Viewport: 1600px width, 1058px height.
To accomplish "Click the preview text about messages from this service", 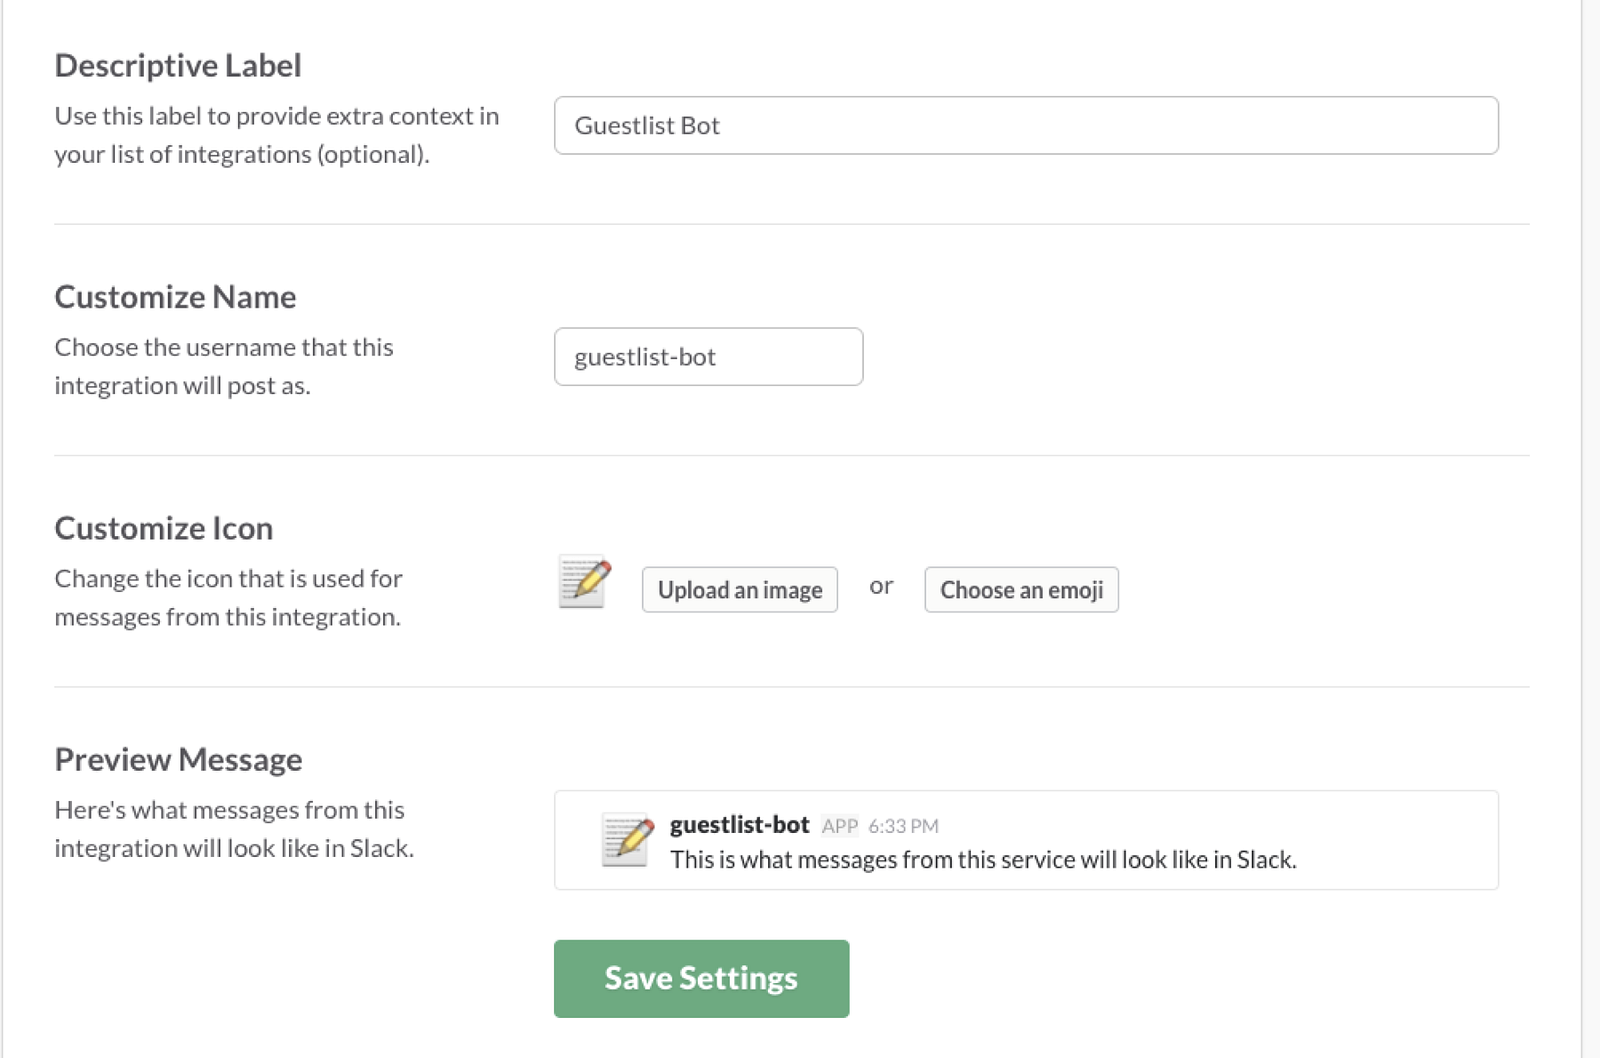I will click(x=983, y=860).
